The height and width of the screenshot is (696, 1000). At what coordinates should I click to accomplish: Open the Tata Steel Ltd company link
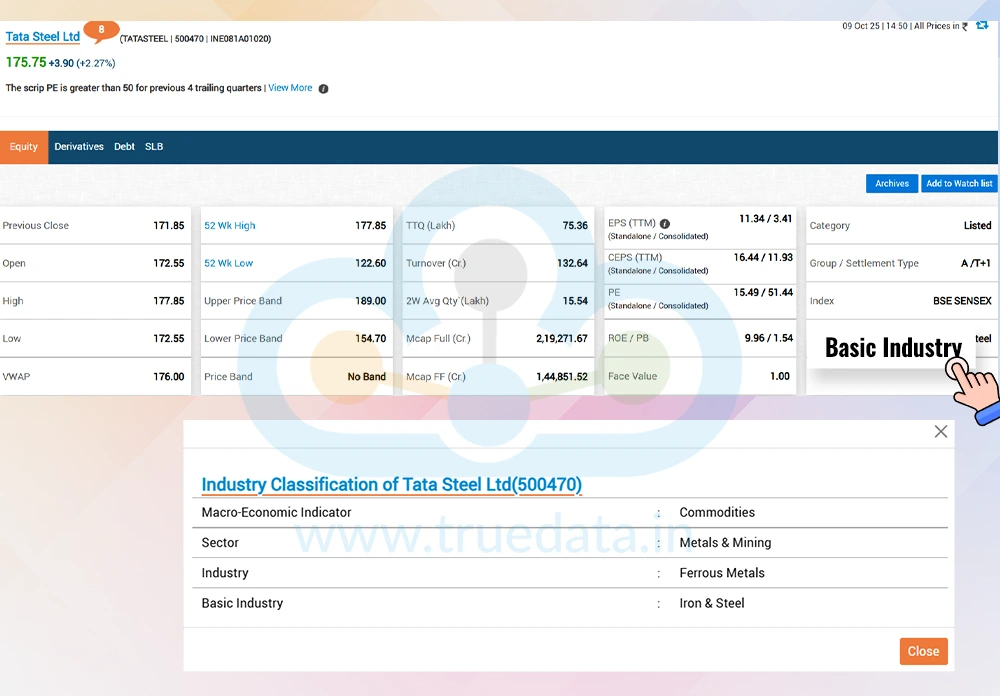point(42,36)
